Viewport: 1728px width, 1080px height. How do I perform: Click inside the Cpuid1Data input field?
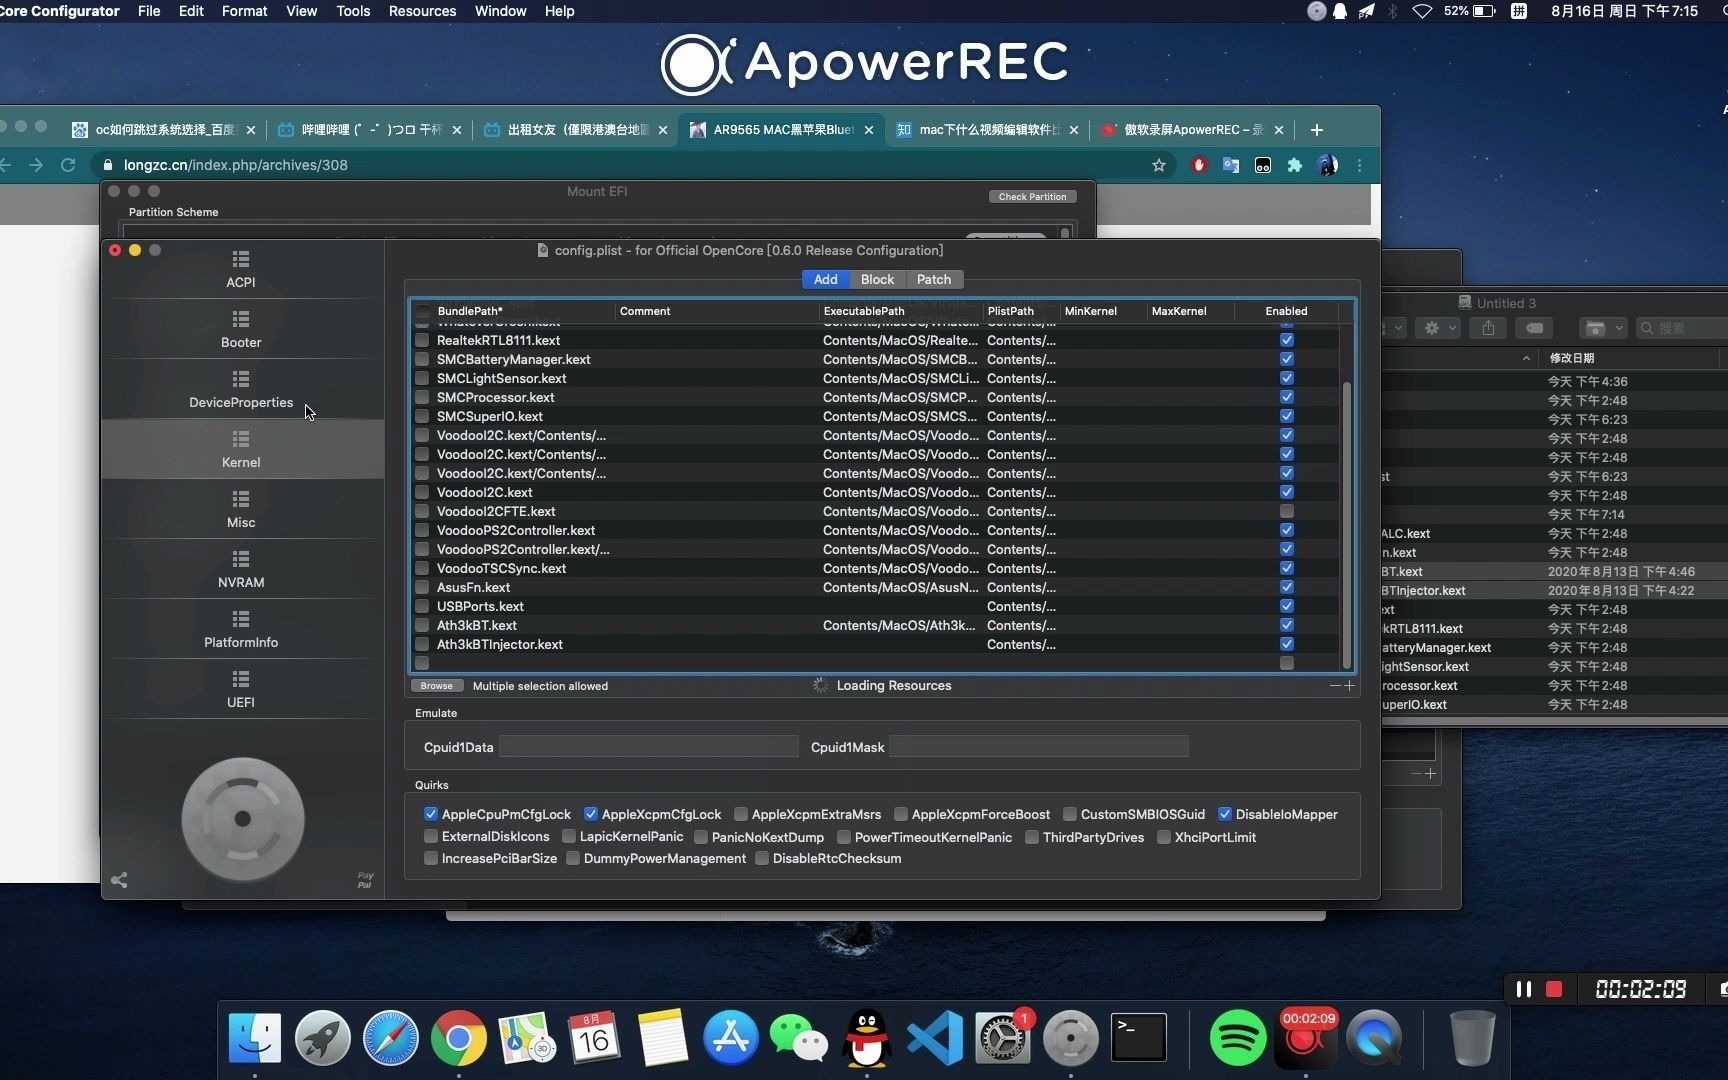pyautogui.click(x=648, y=747)
